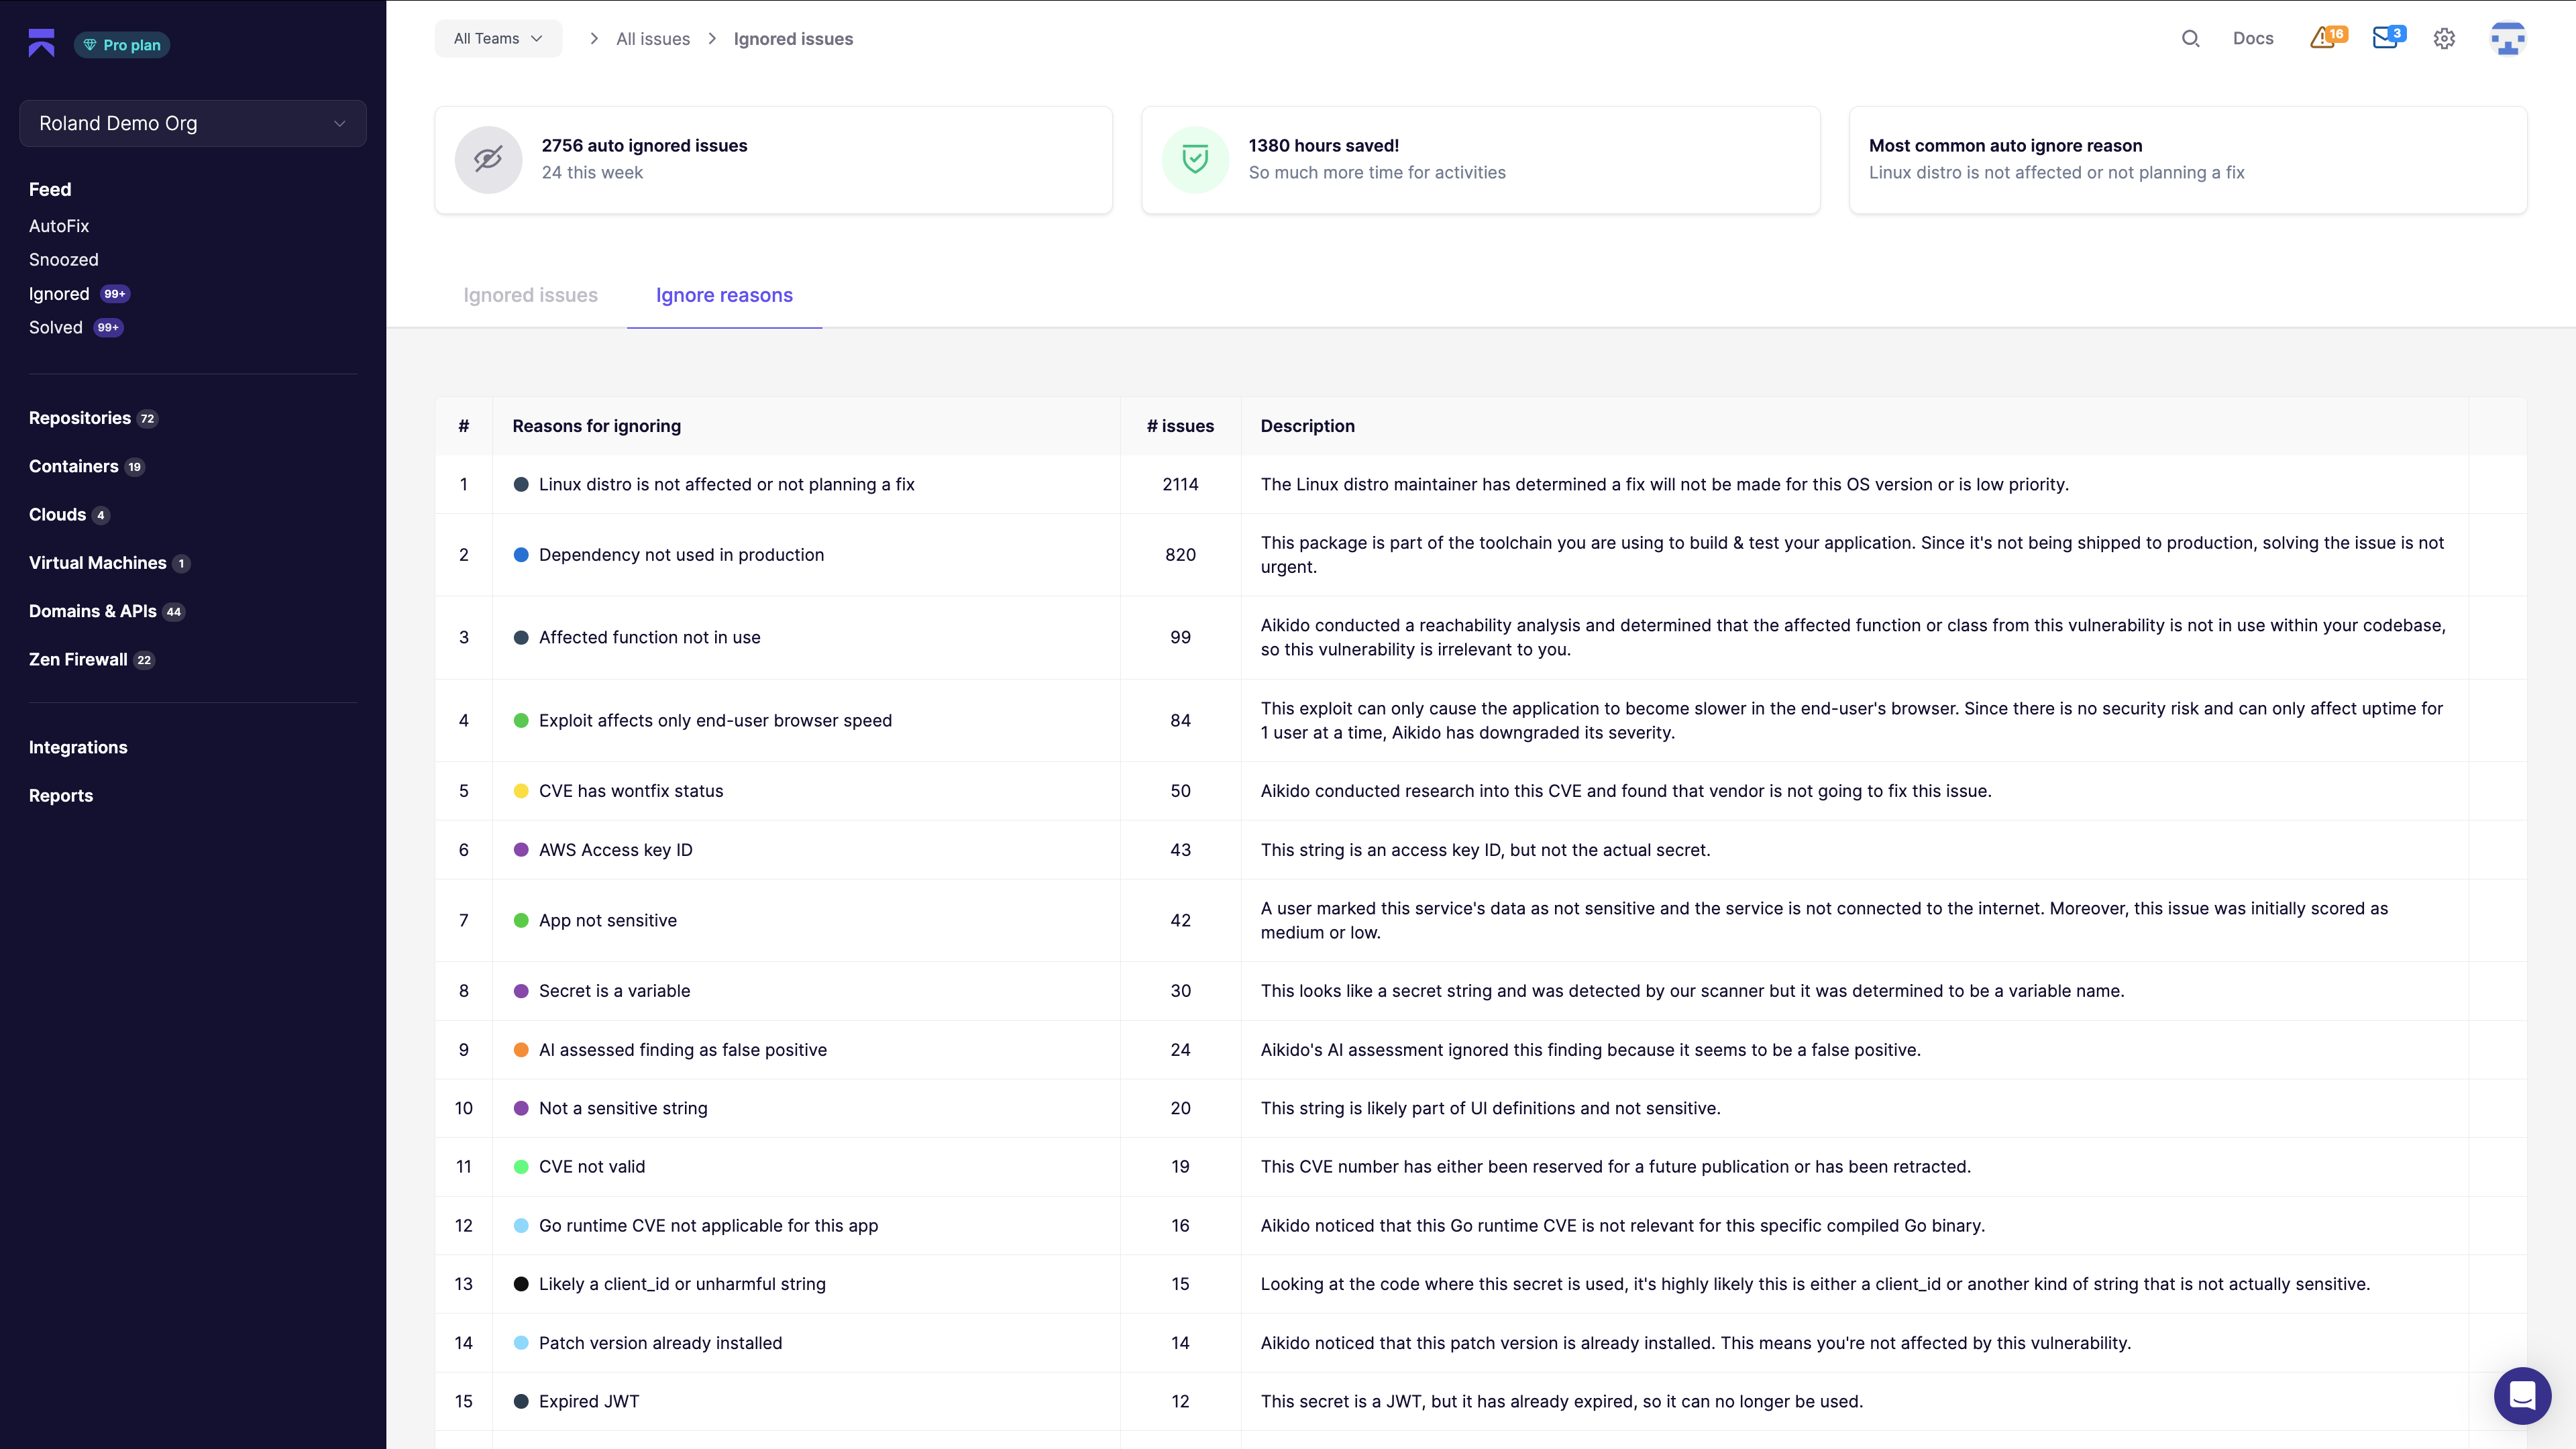The width and height of the screenshot is (2576, 1449).
Task: Open Solved in the sidebar
Action: (56, 327)
